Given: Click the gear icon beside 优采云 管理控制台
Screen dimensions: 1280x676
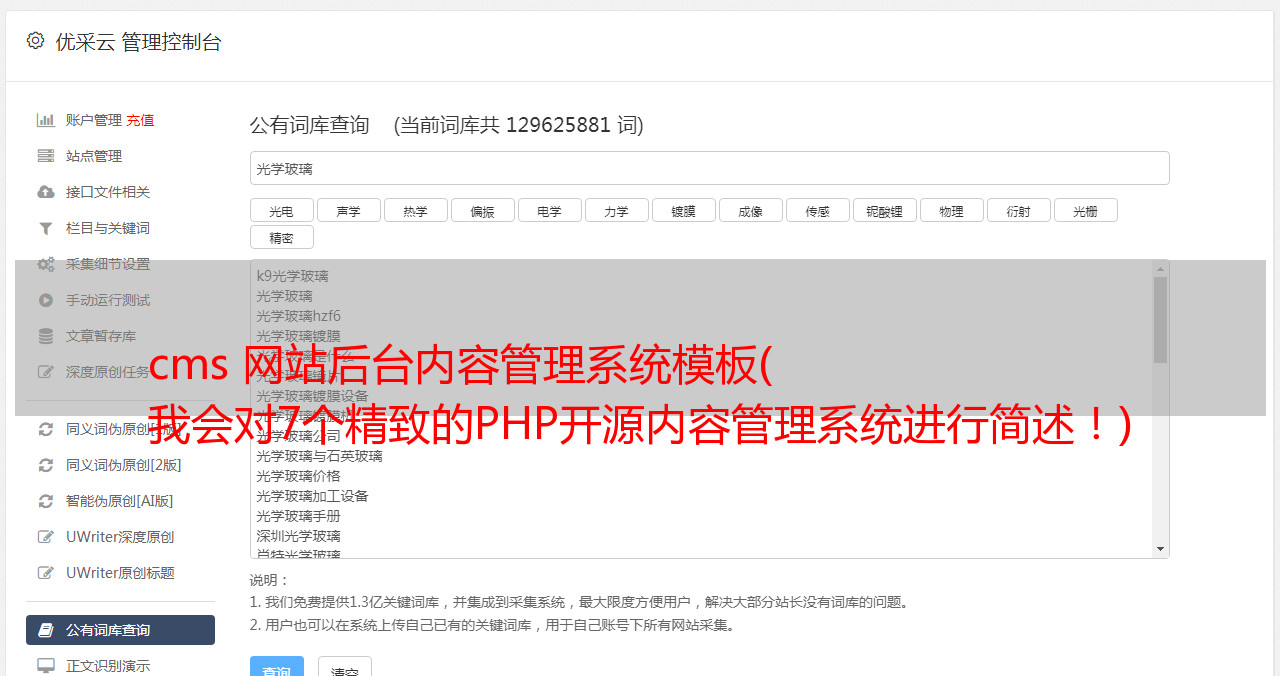Looking at the screenshot, I should pyautogui.click(x=36, y=41).
